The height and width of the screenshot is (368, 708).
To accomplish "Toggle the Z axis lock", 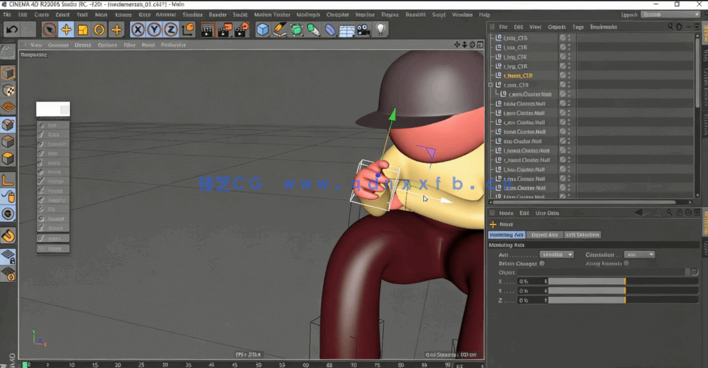I will (x=171, y=30).
